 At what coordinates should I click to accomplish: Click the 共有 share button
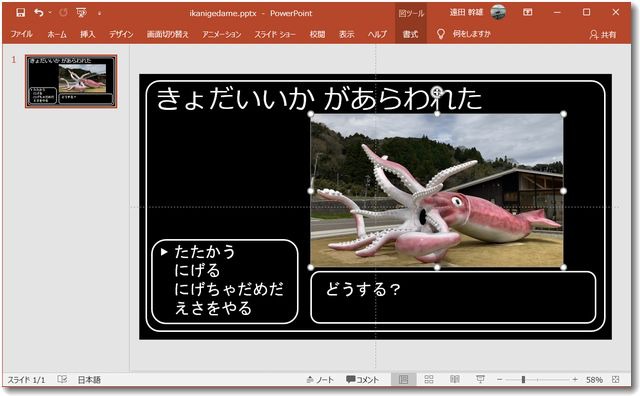click(603, 35)
